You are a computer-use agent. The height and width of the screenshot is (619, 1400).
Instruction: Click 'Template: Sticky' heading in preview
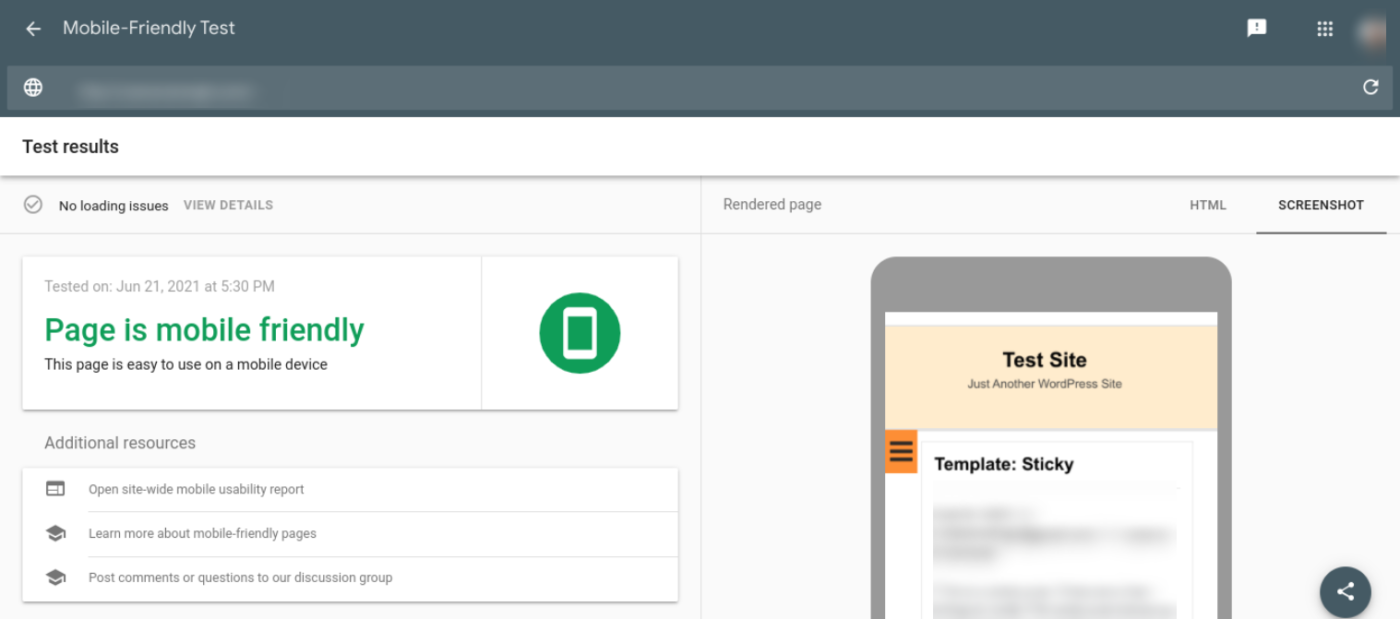click(x=1003, y=464)
